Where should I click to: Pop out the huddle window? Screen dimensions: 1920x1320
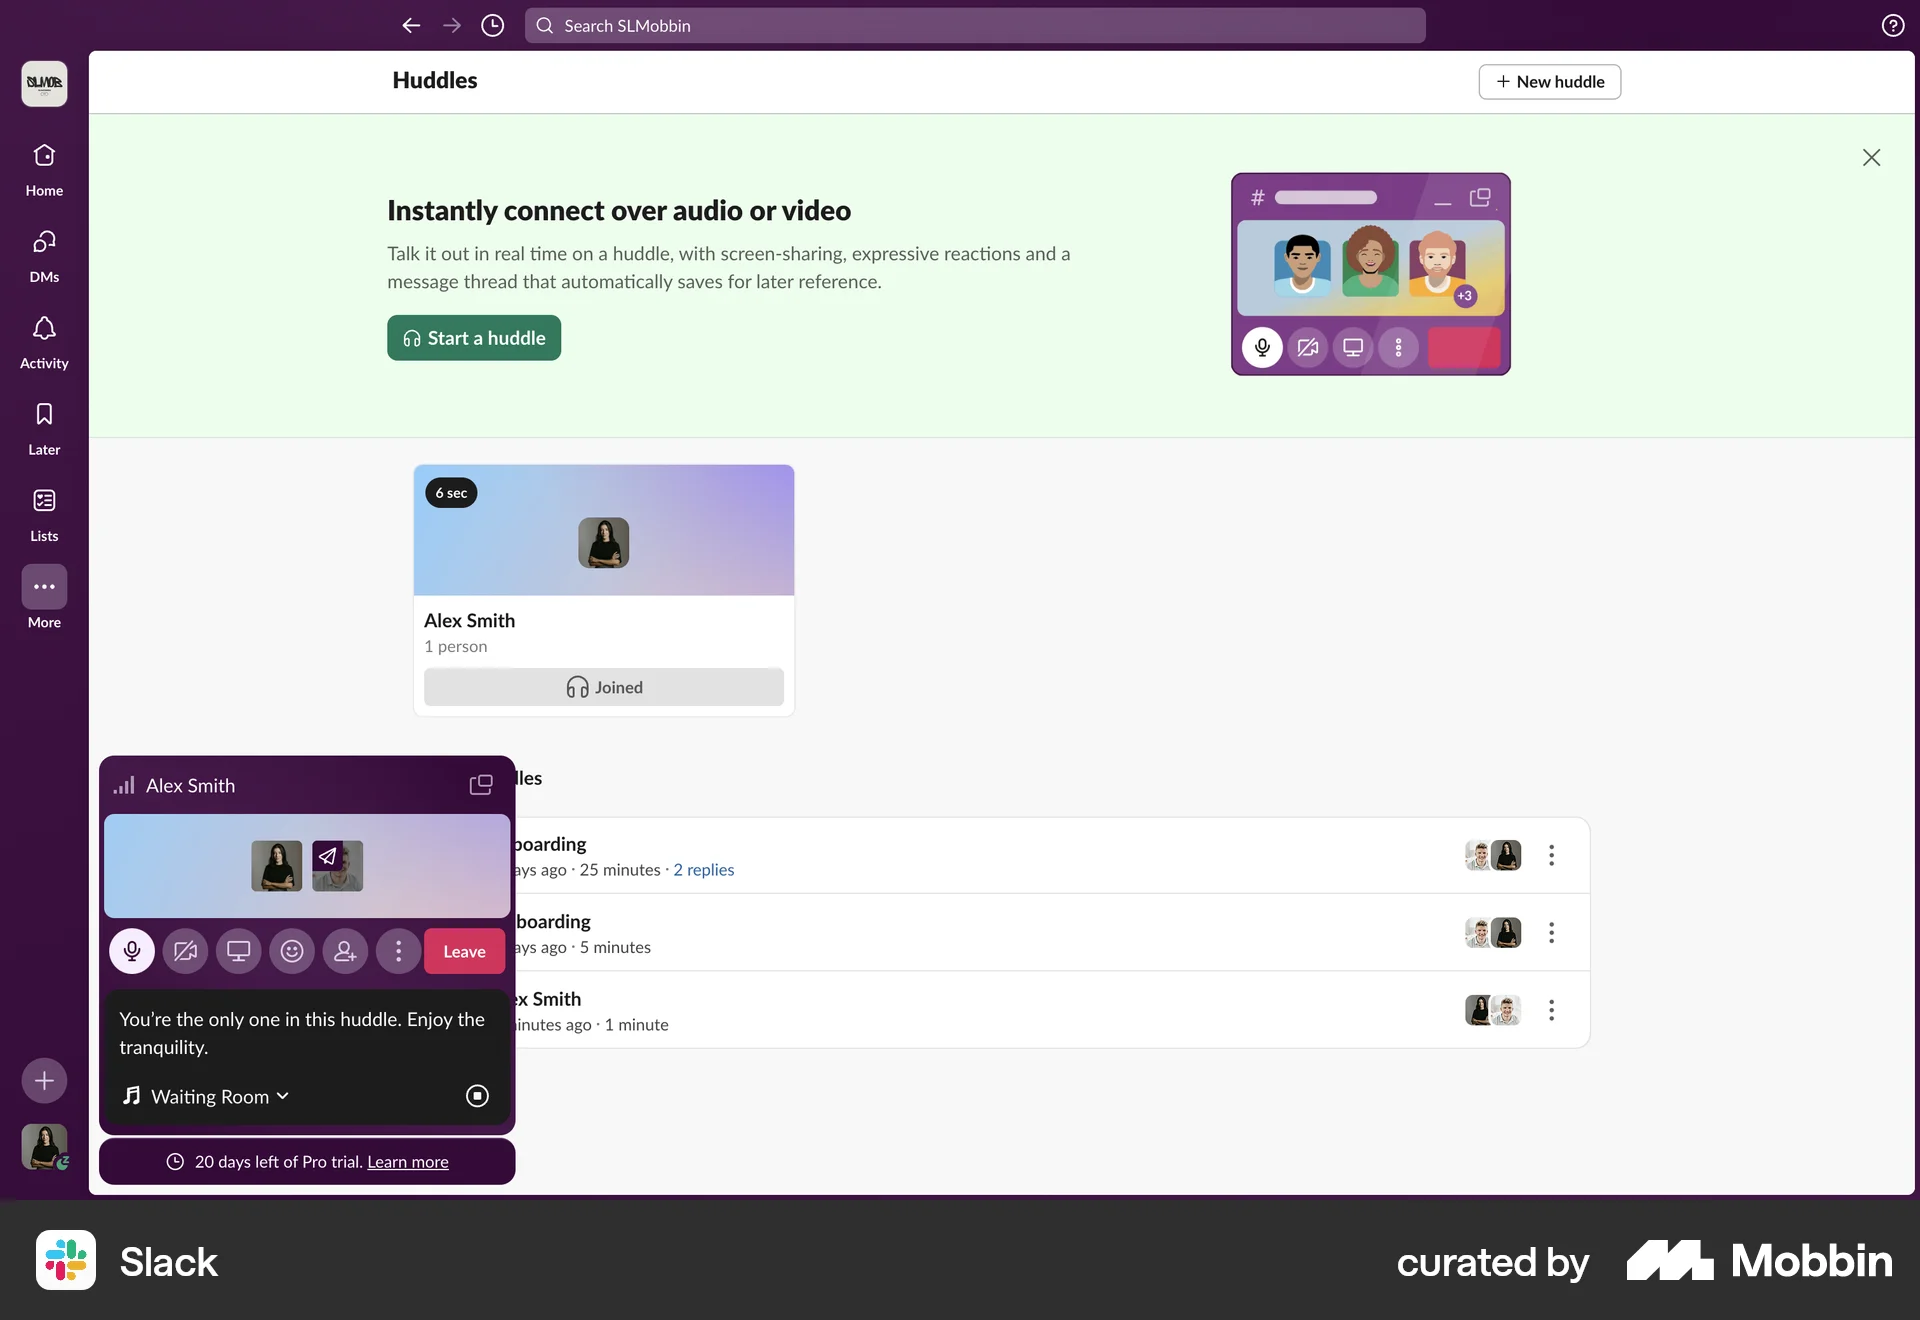coord(480,785)
